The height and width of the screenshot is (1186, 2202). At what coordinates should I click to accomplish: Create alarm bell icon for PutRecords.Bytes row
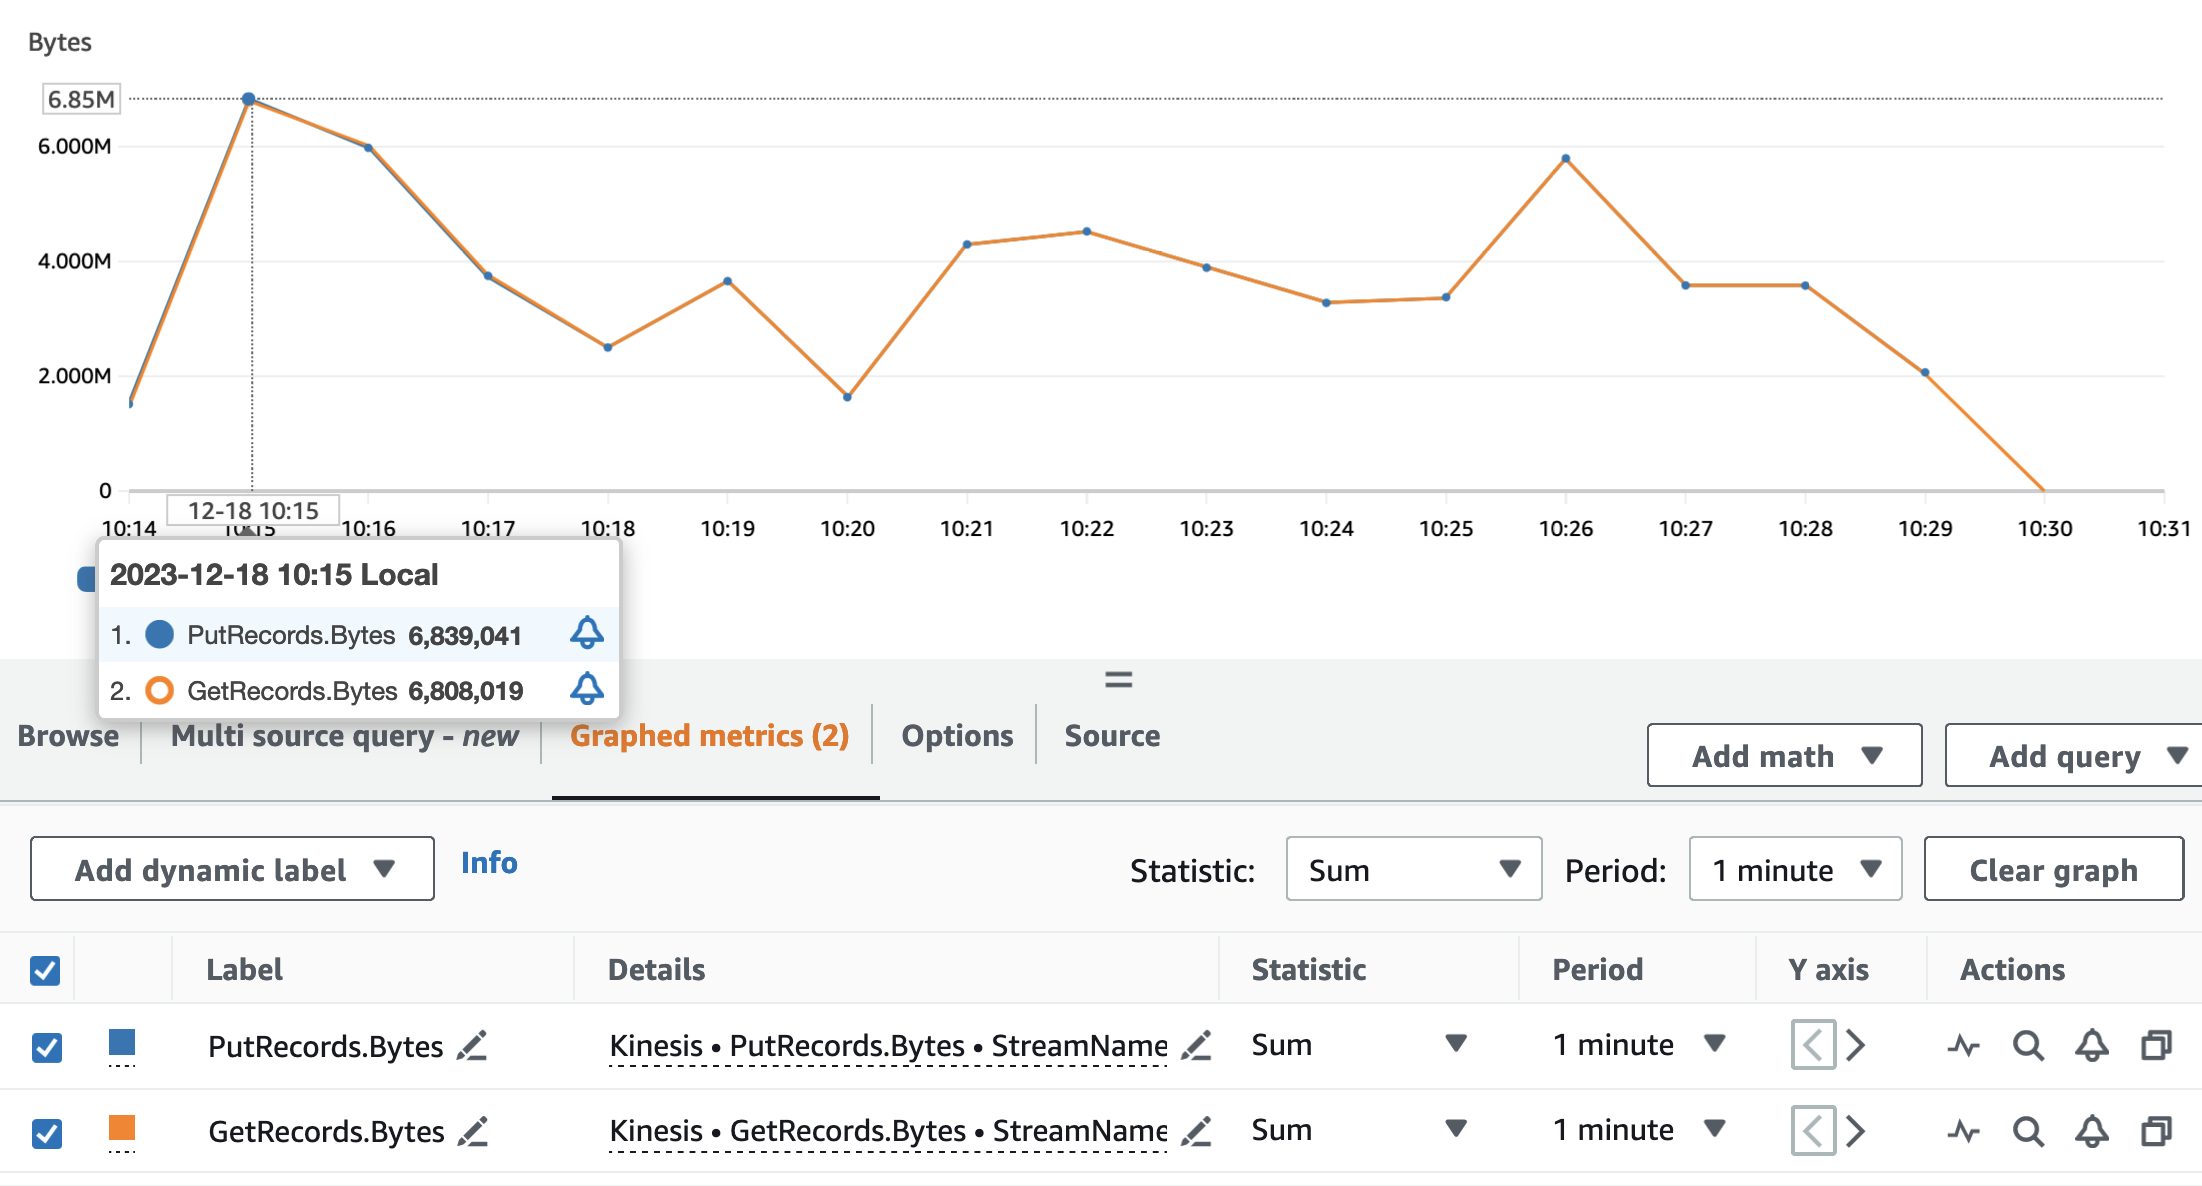point(2091,1046)
